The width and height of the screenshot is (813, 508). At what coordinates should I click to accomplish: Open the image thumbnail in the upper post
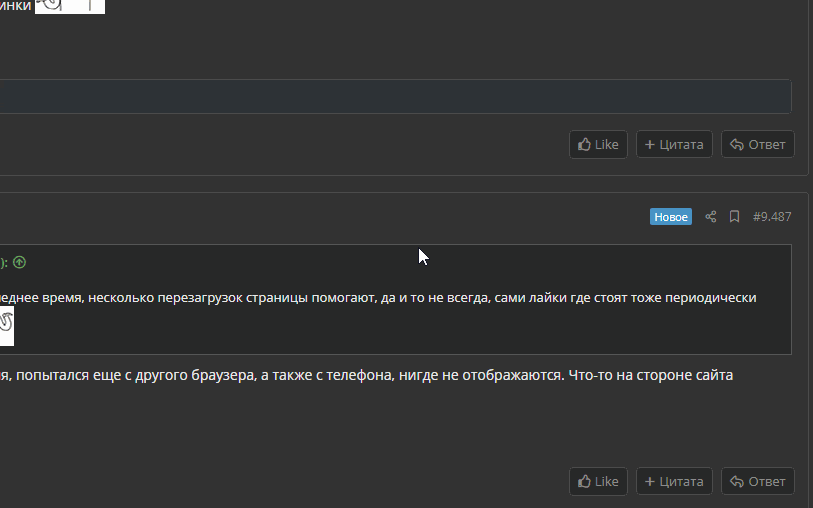point(69,6)
